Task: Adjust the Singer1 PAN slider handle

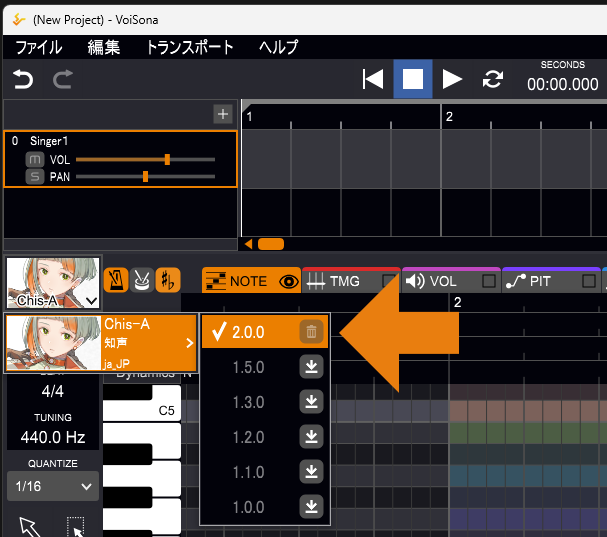Action: coord(146,177)
